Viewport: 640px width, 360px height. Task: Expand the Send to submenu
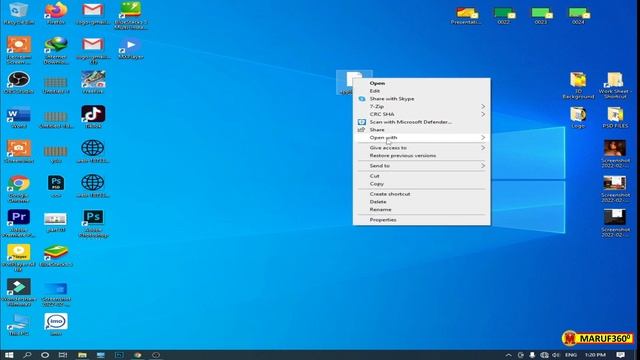pyautogui.click(x=422, y=166)
